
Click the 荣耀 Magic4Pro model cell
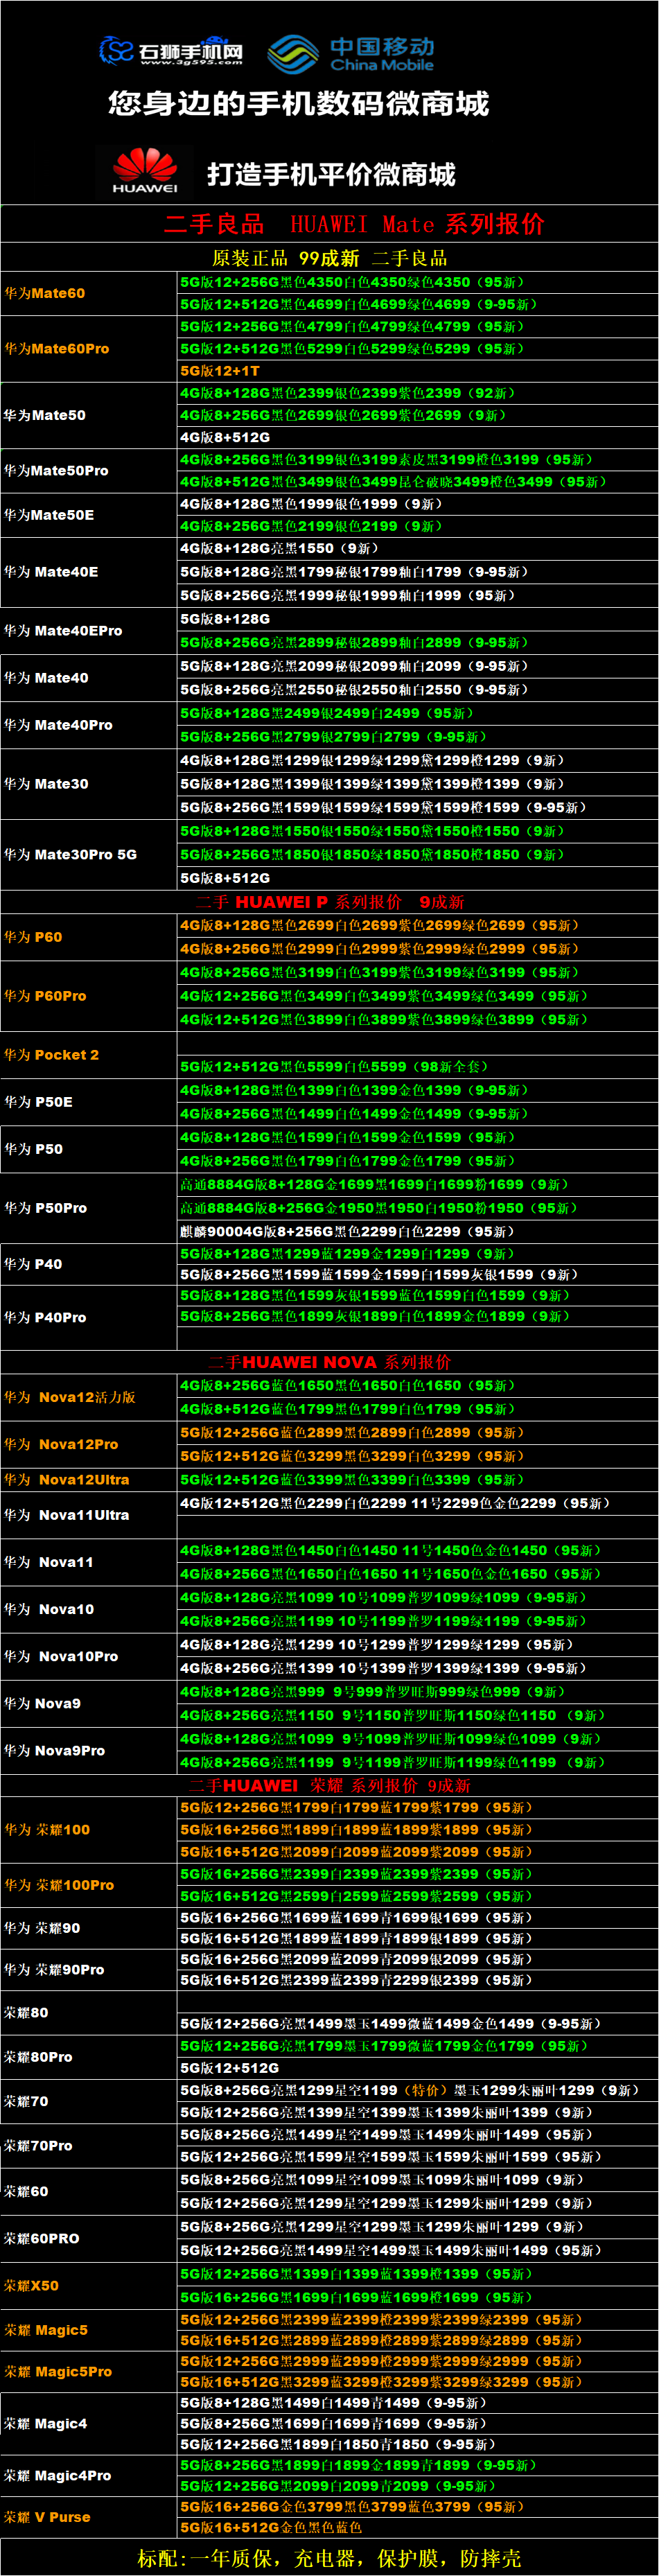click(89, 2475)
